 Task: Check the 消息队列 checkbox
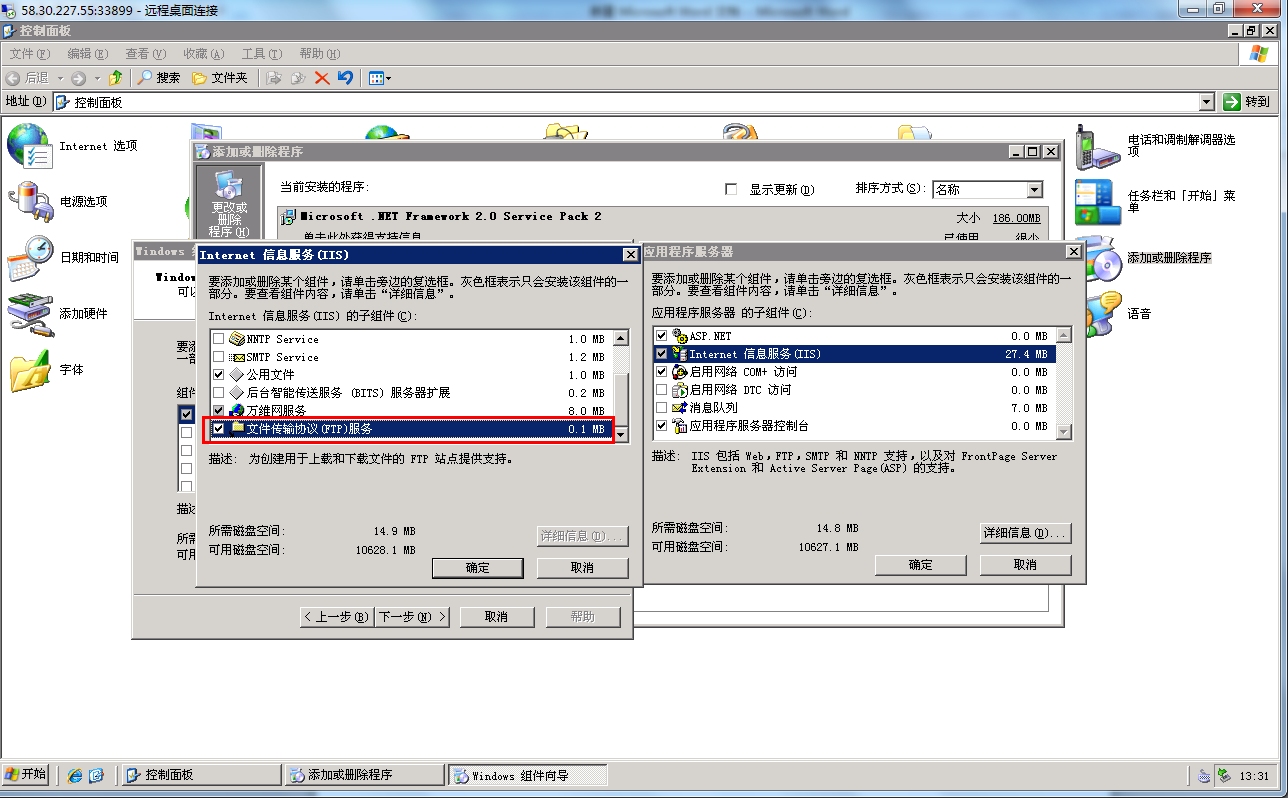click(x=661, y=408)
